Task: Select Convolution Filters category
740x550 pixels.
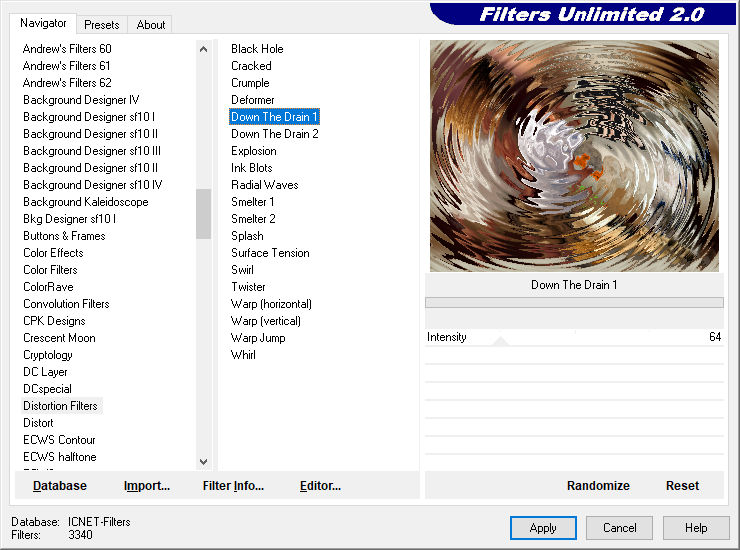Action: click(66, 304)
